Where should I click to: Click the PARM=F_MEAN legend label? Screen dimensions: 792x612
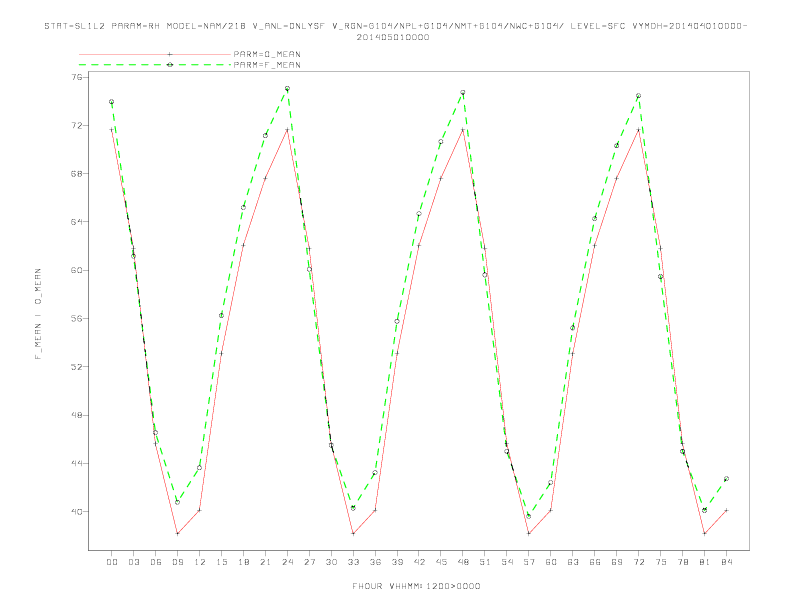tap(267, 65)
